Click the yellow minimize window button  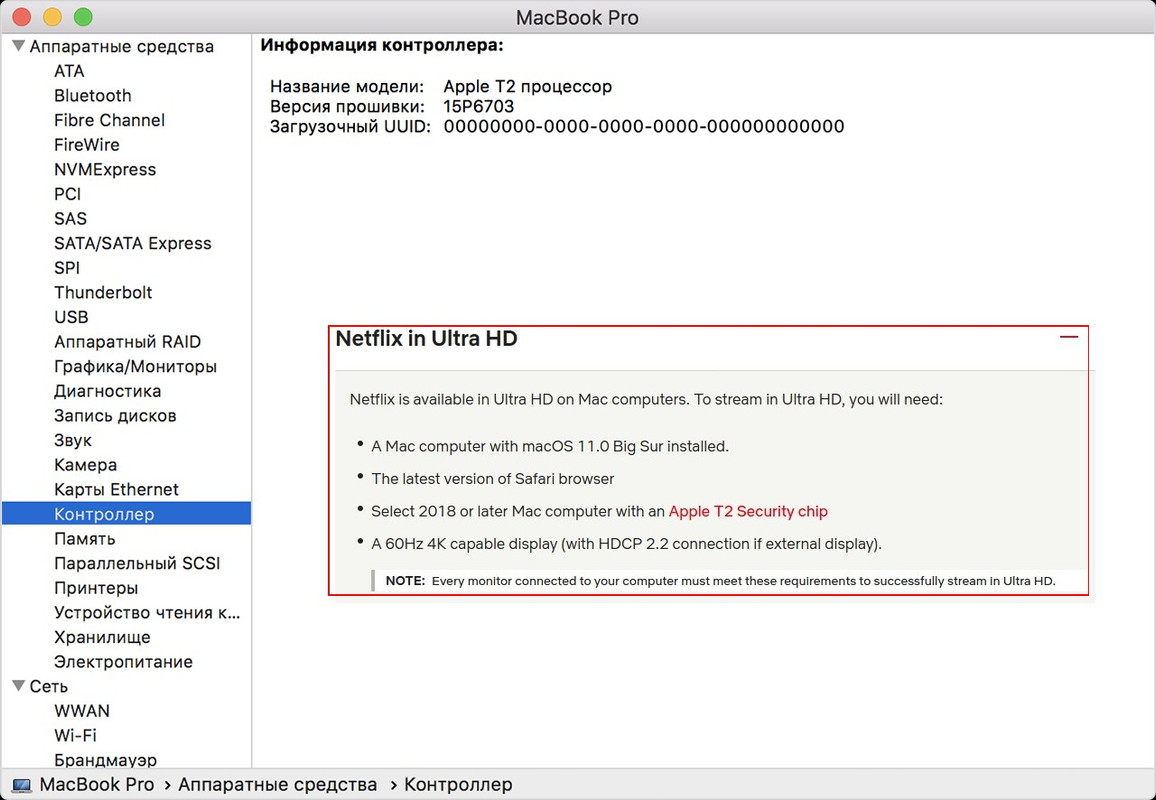click(52, 17)
